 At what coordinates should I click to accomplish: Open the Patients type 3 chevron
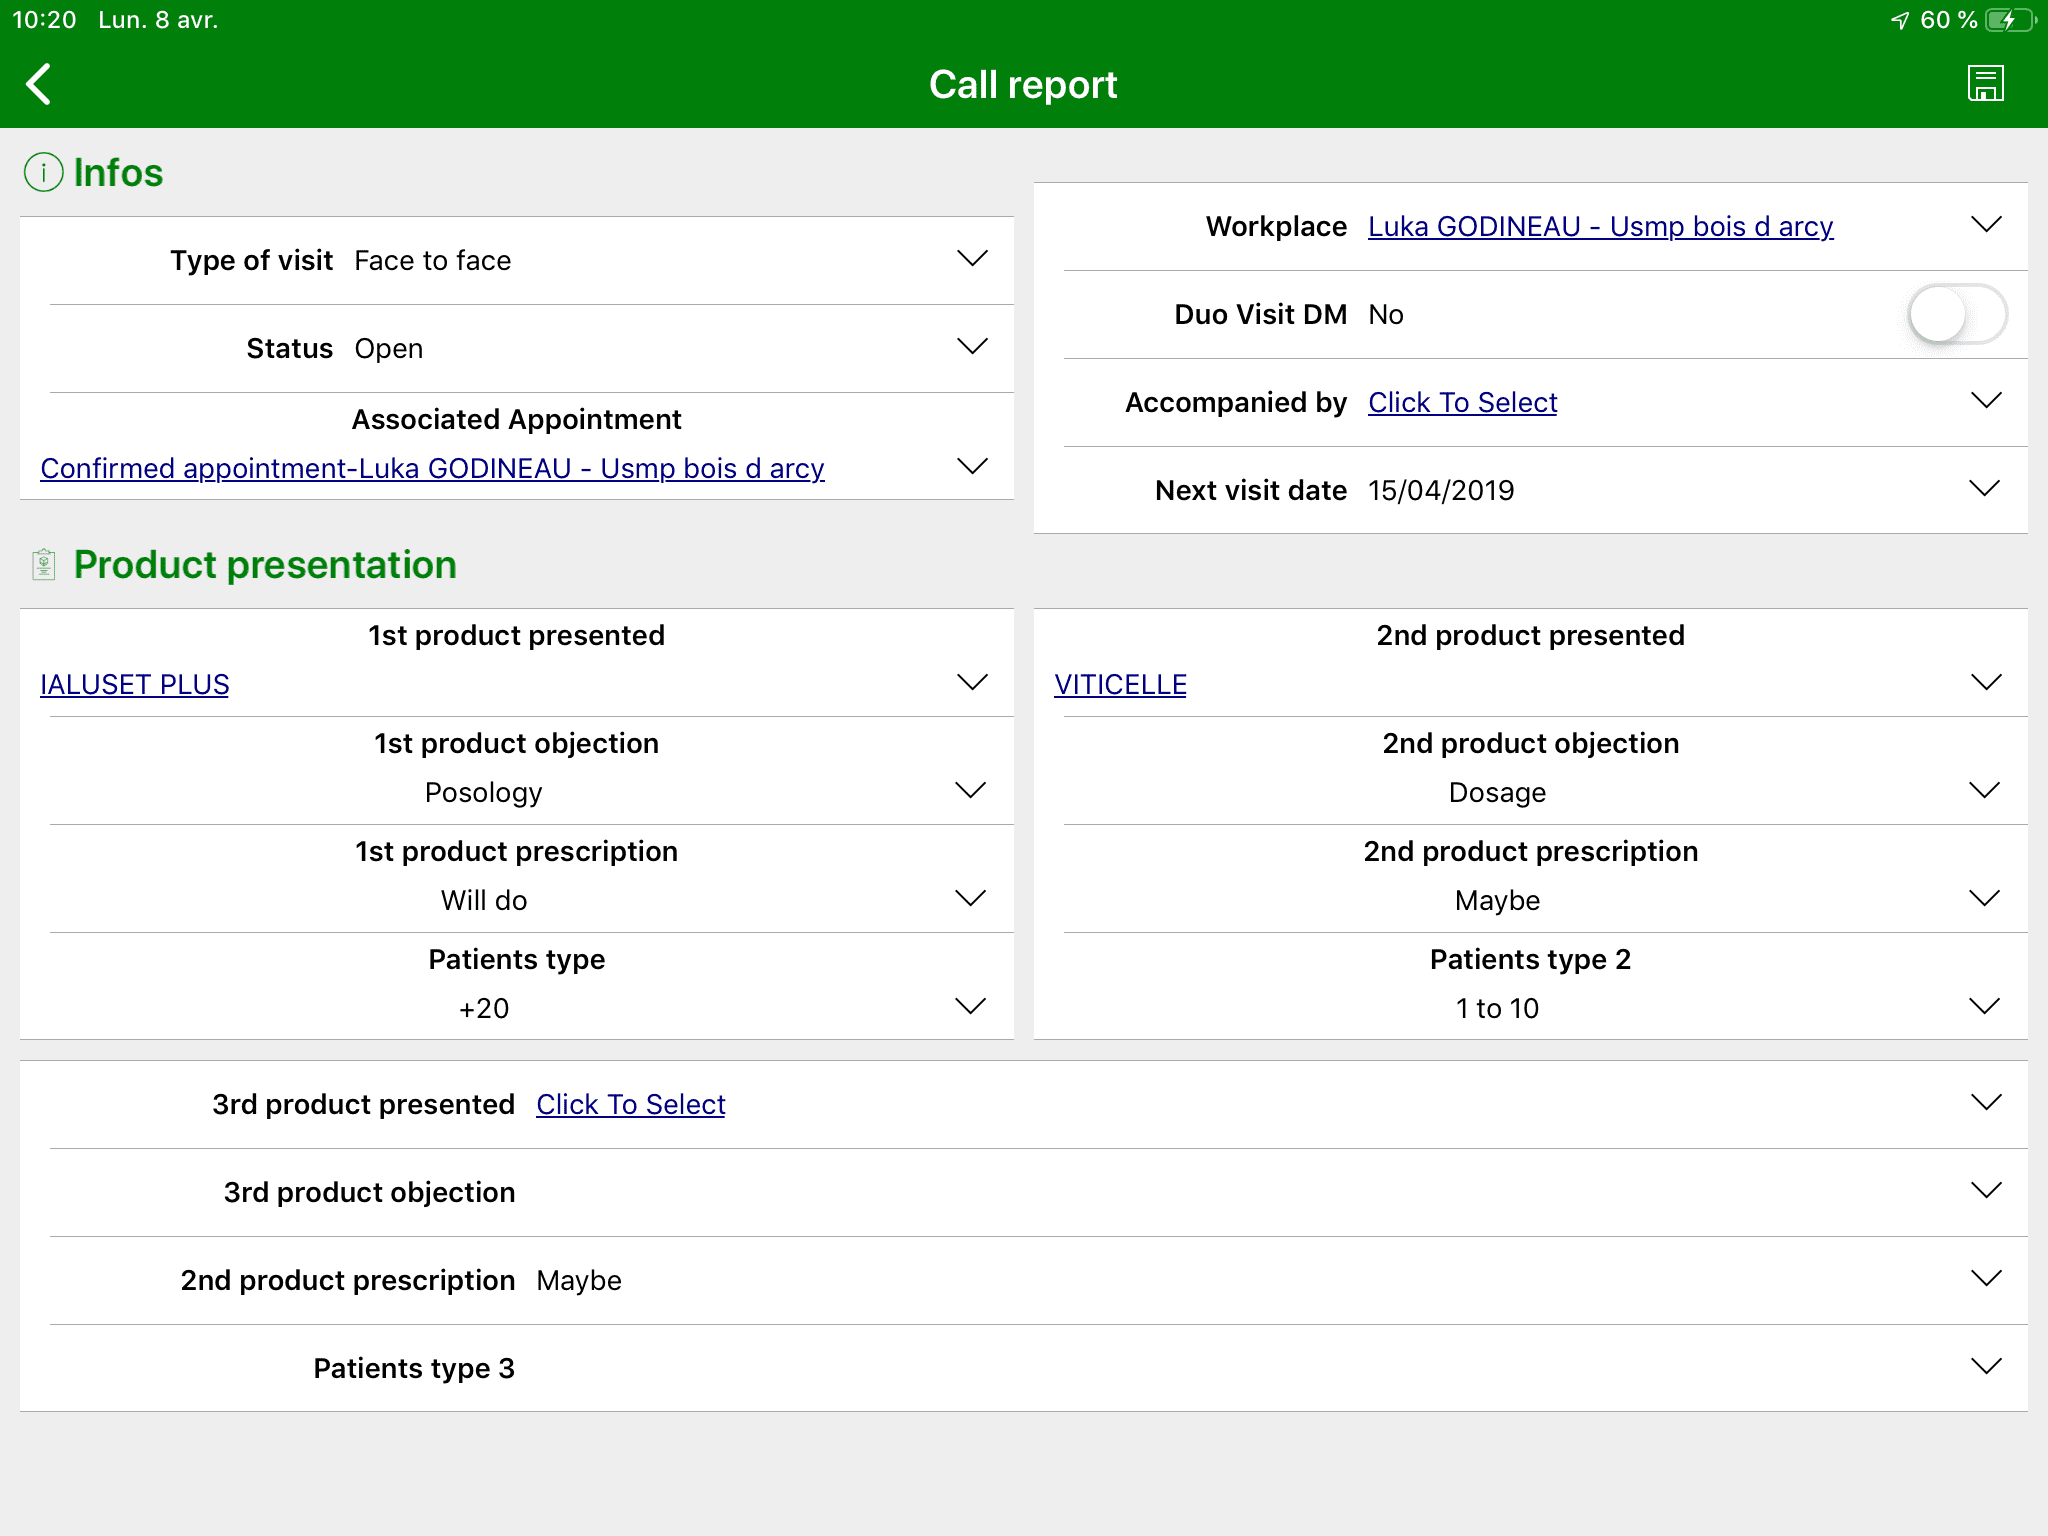(1986, 1367)
